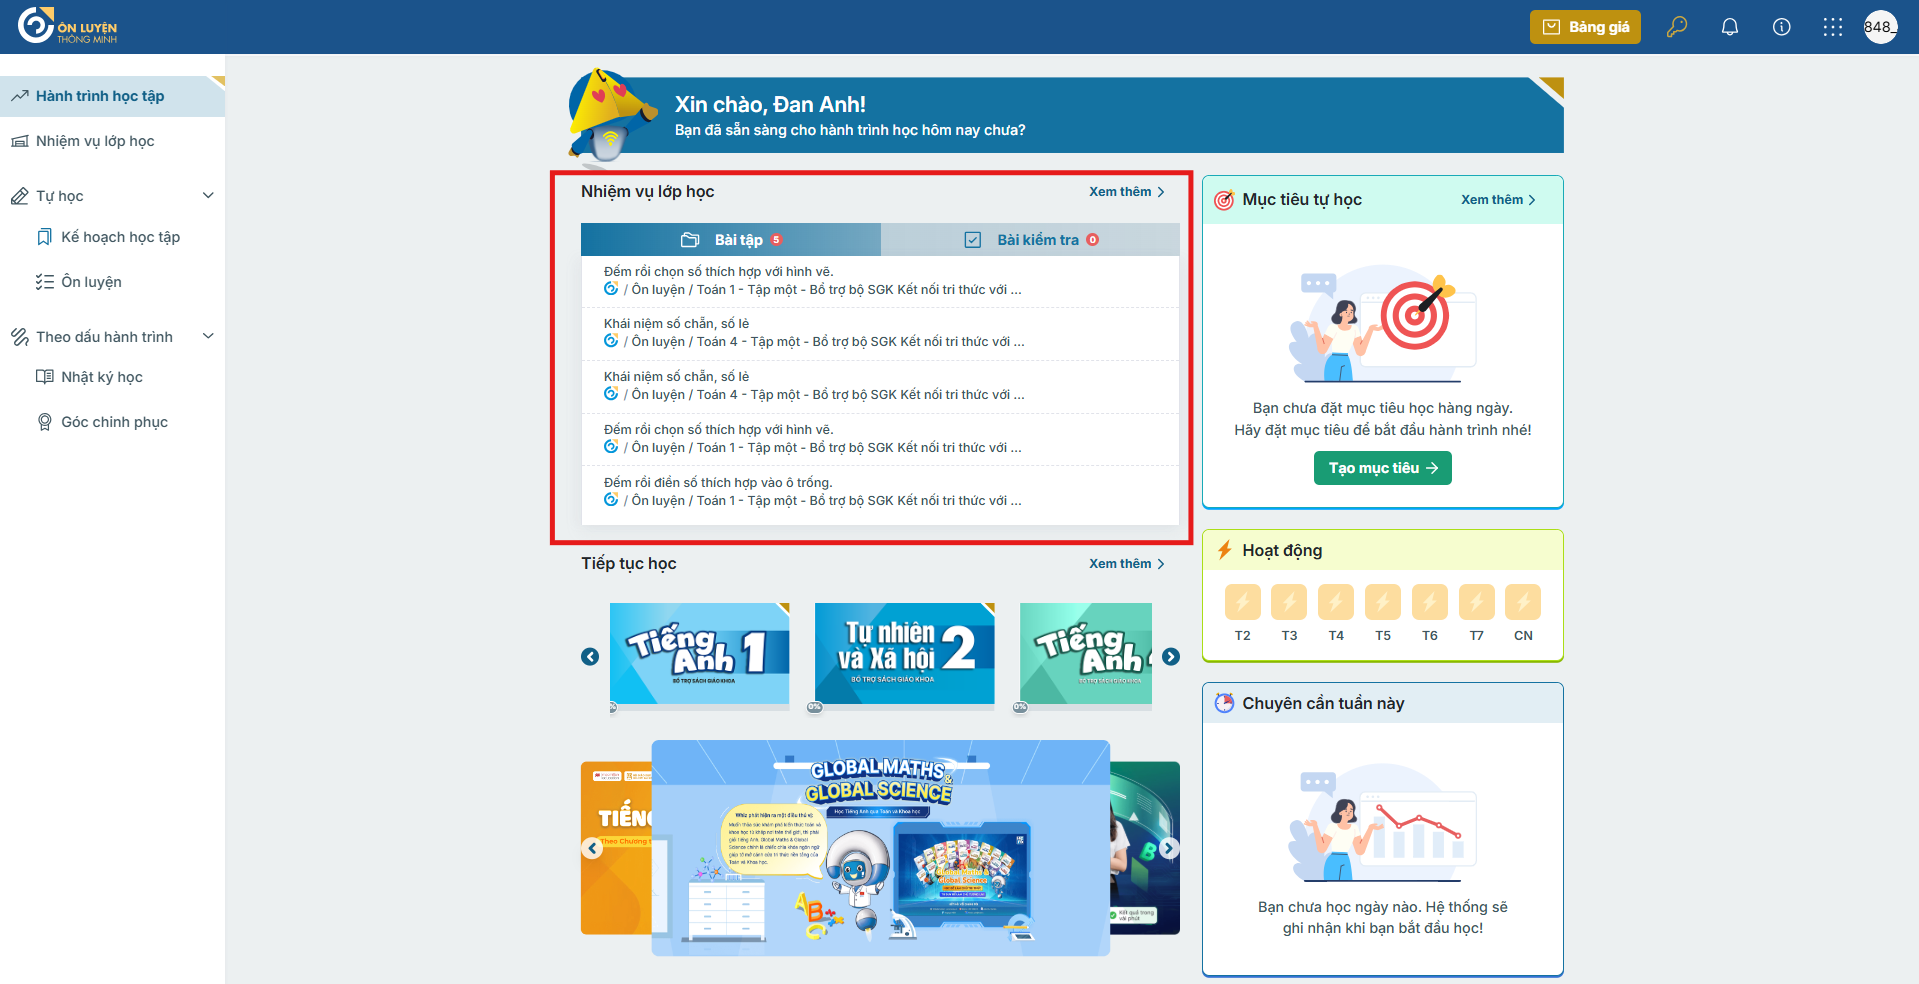Open the user avatar 848

1880,27
